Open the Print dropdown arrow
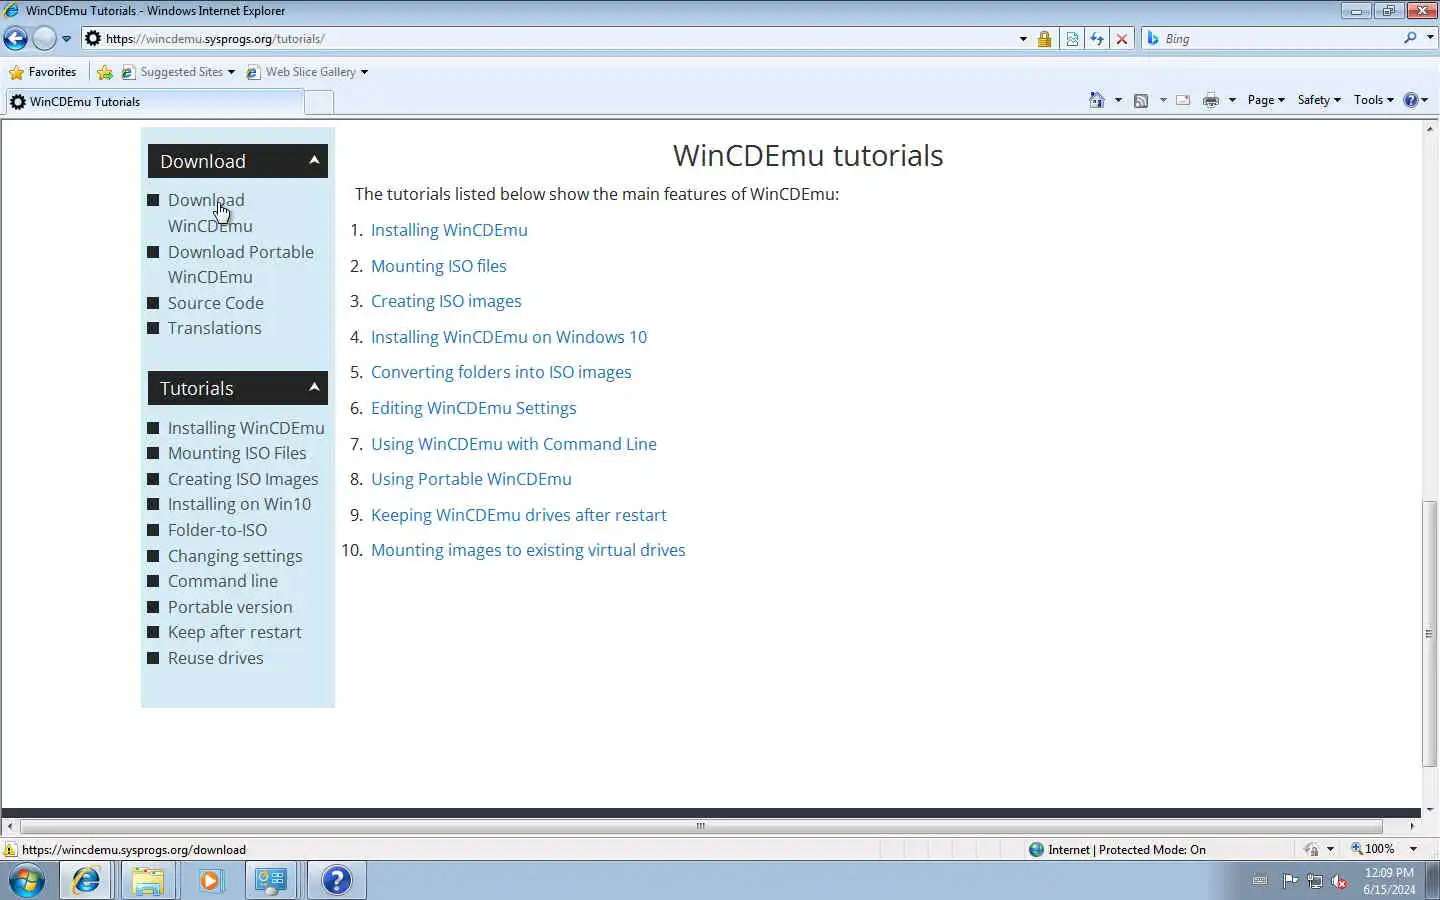Viewport: 1440px width, 900px height. click(1232, 100)
